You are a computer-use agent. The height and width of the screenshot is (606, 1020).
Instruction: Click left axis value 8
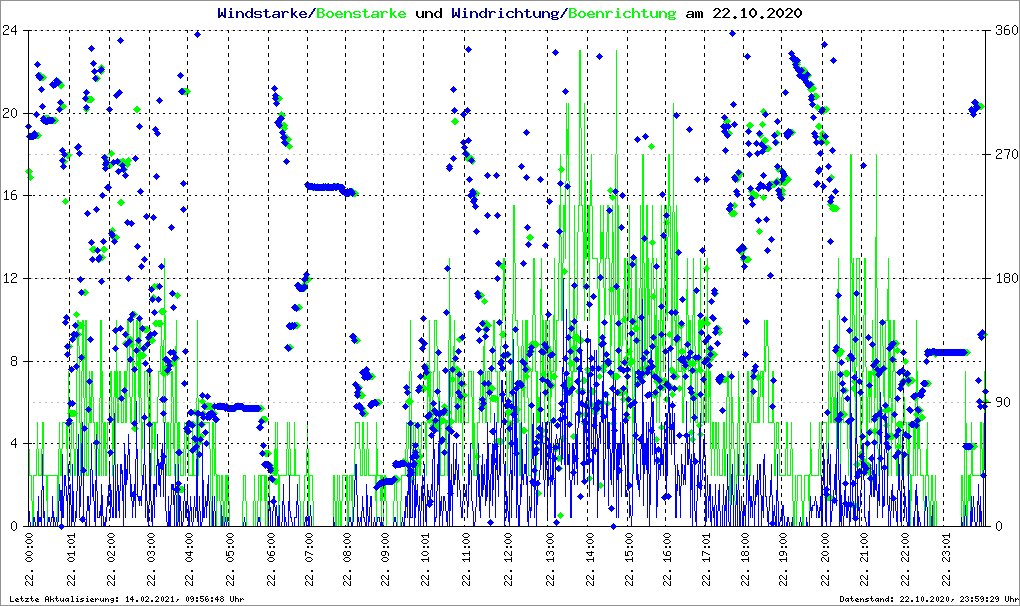(x=13, y=361)
